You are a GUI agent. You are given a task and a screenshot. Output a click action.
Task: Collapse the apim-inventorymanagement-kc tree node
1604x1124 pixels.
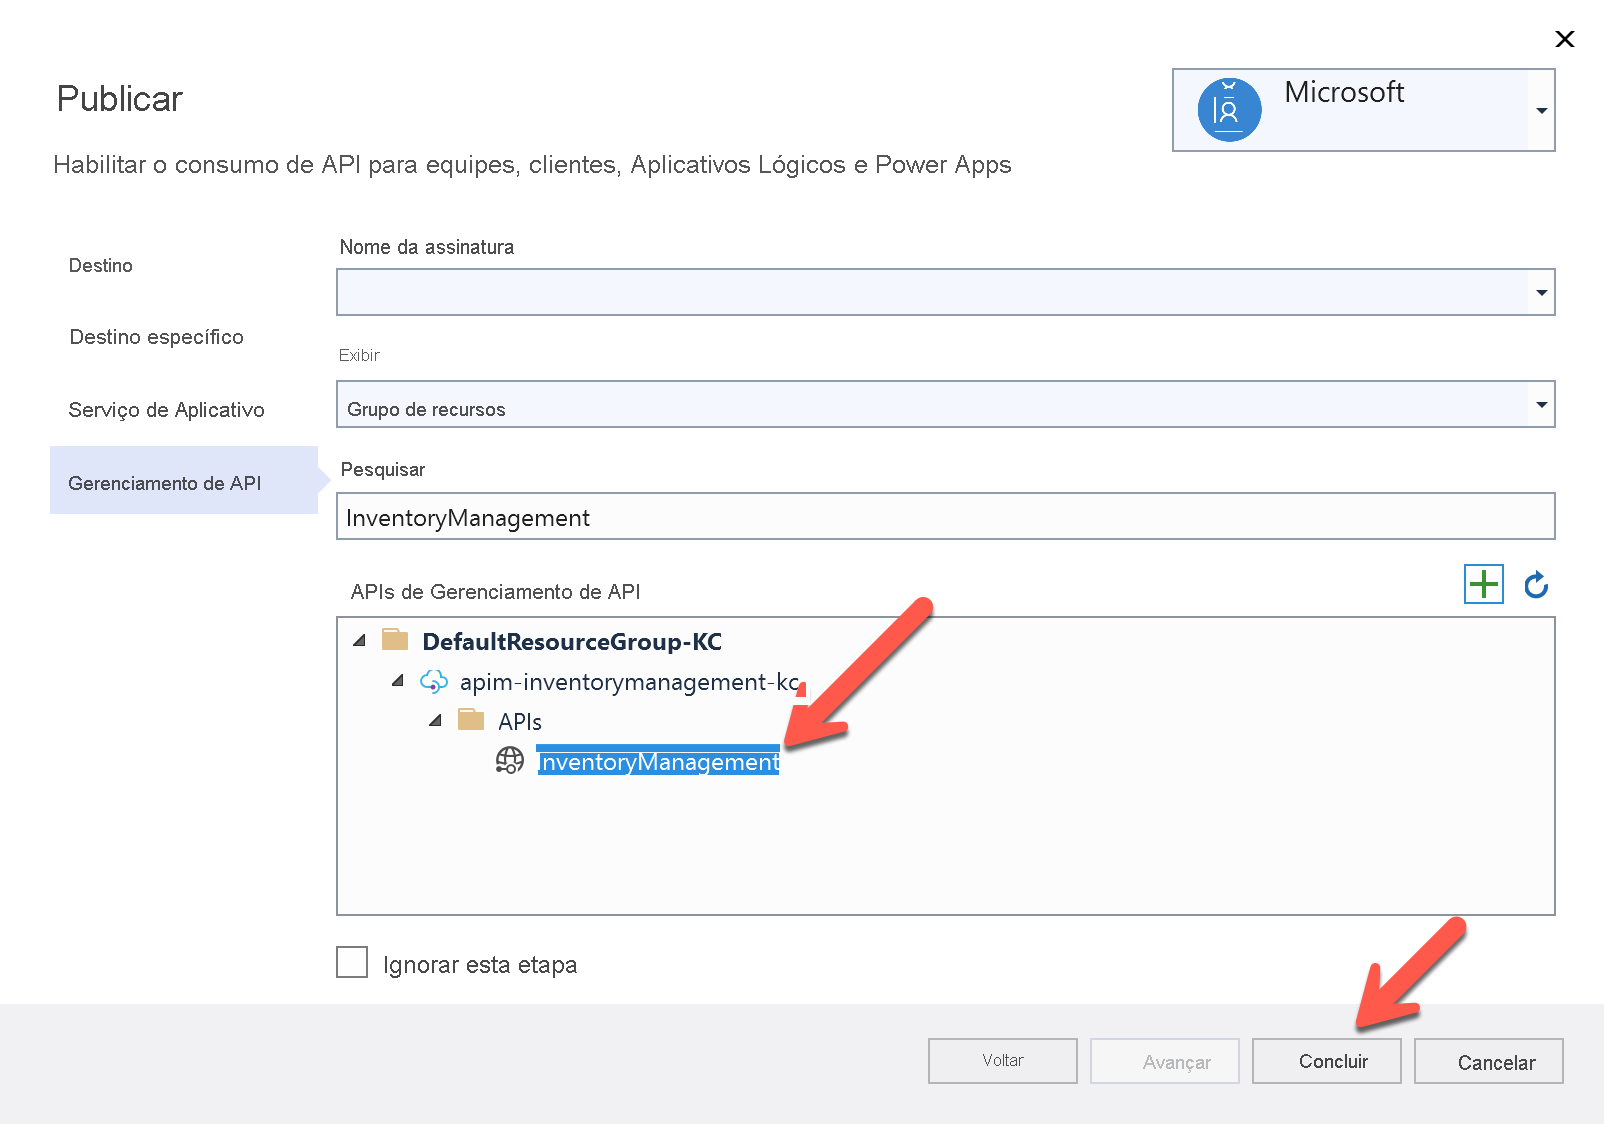[x=397, y=680]
